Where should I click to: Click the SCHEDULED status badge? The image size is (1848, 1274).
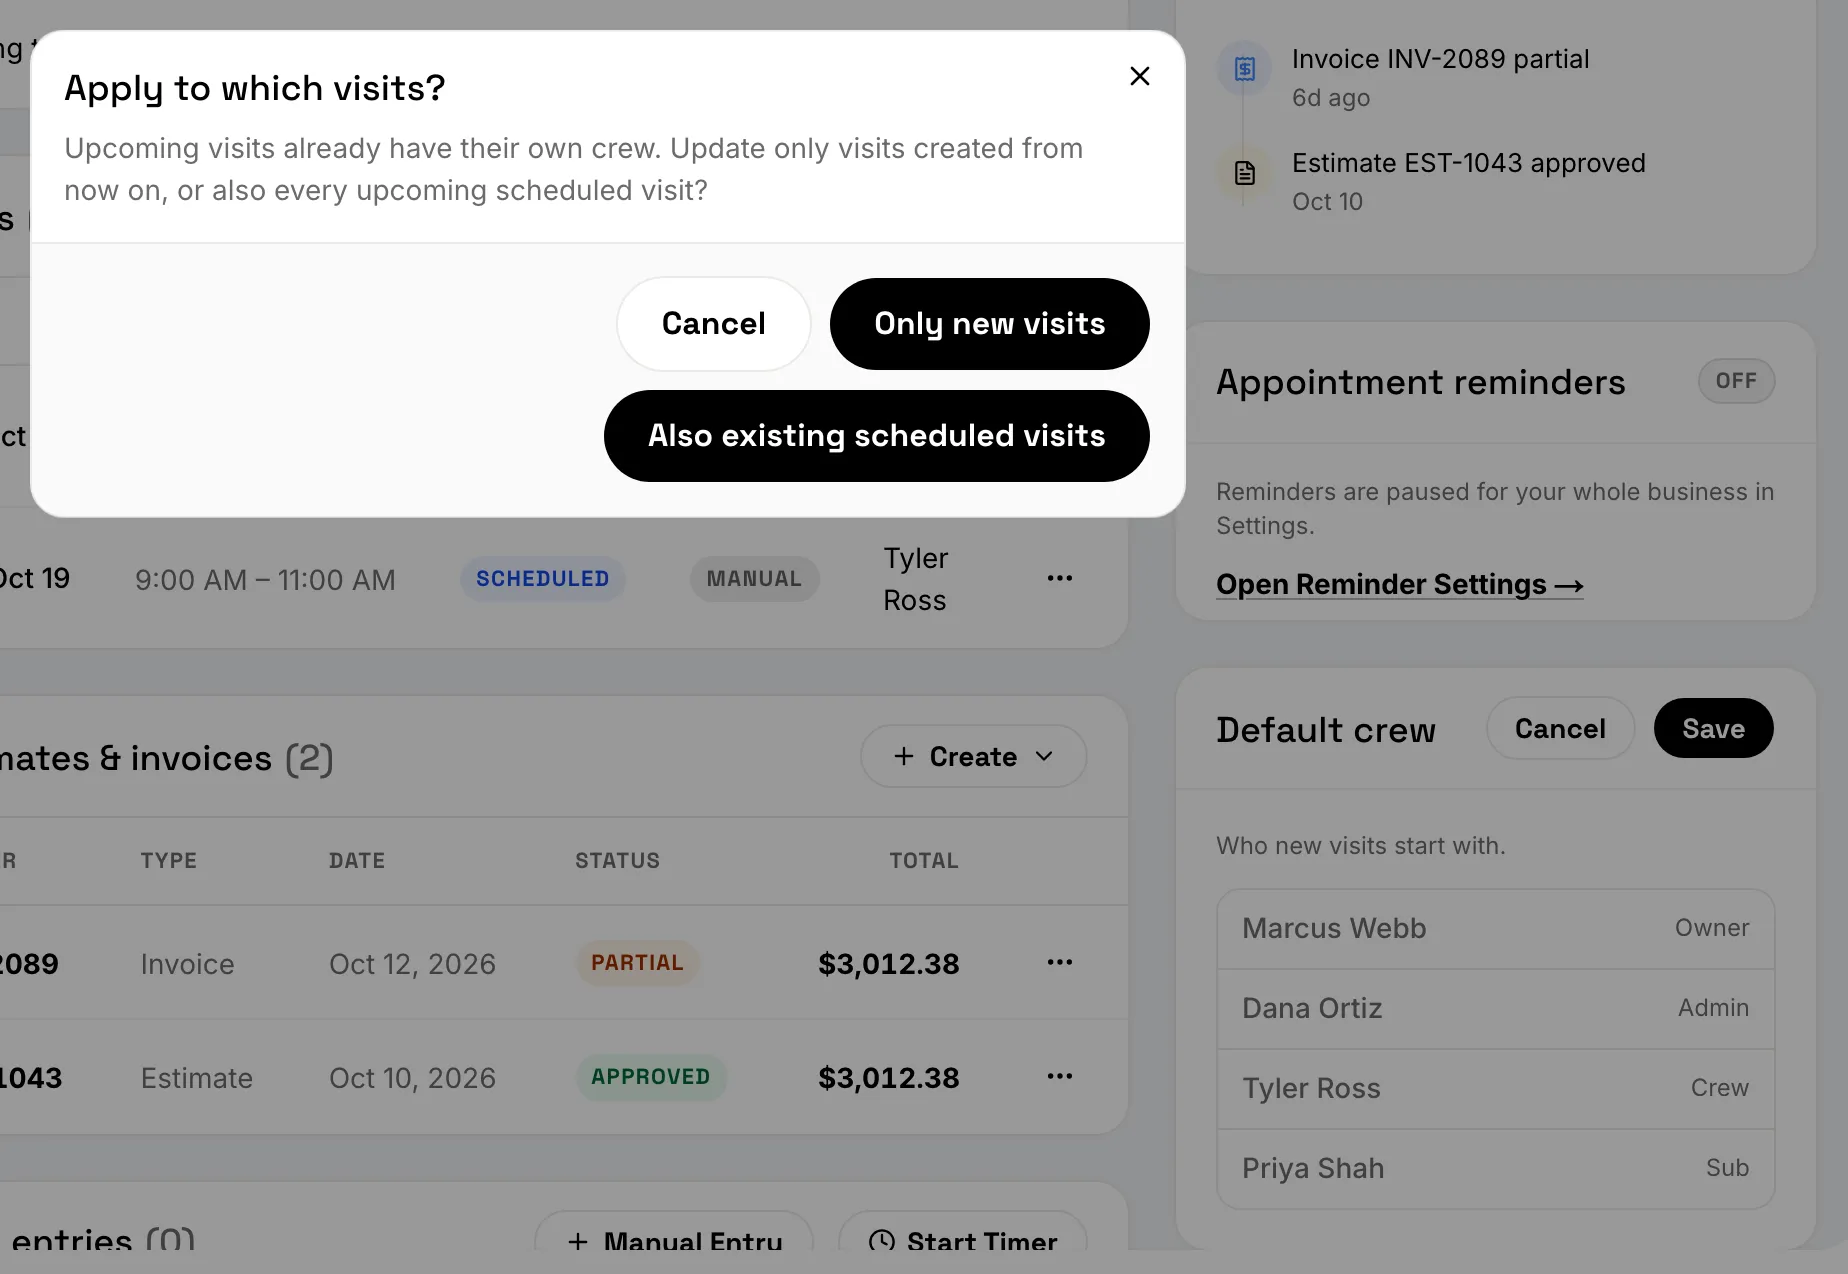point(542,579)
